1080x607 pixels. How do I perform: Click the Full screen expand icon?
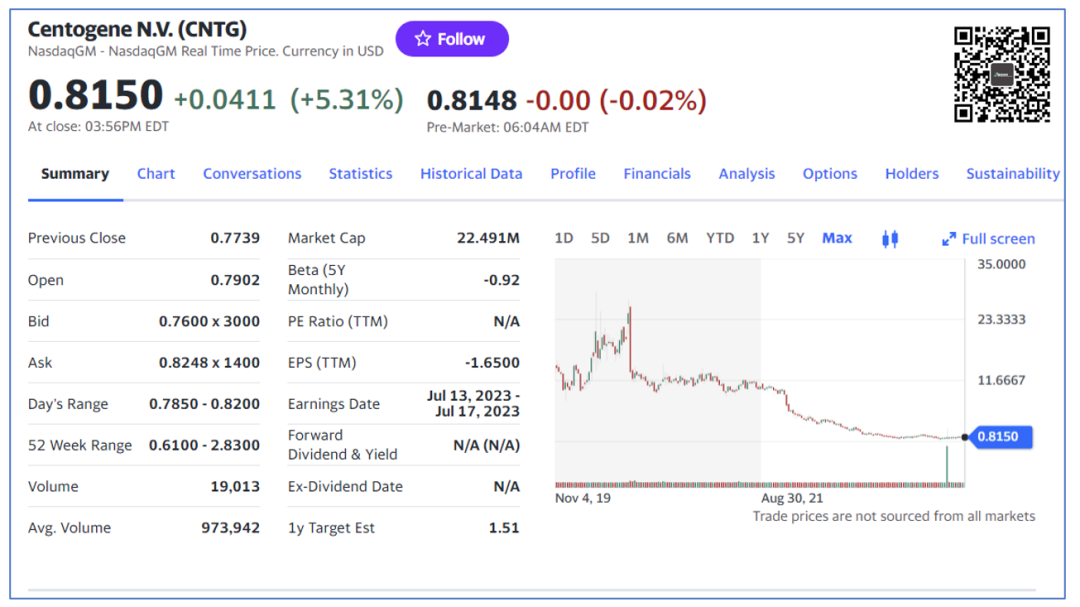[x=949, y=239]
